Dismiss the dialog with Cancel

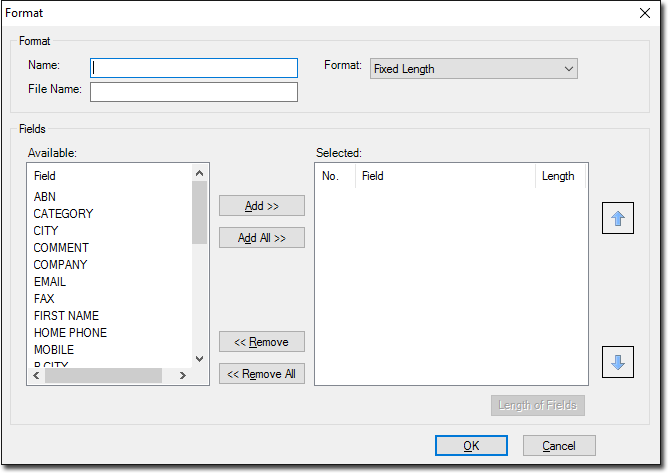click(x=558, y=445)
